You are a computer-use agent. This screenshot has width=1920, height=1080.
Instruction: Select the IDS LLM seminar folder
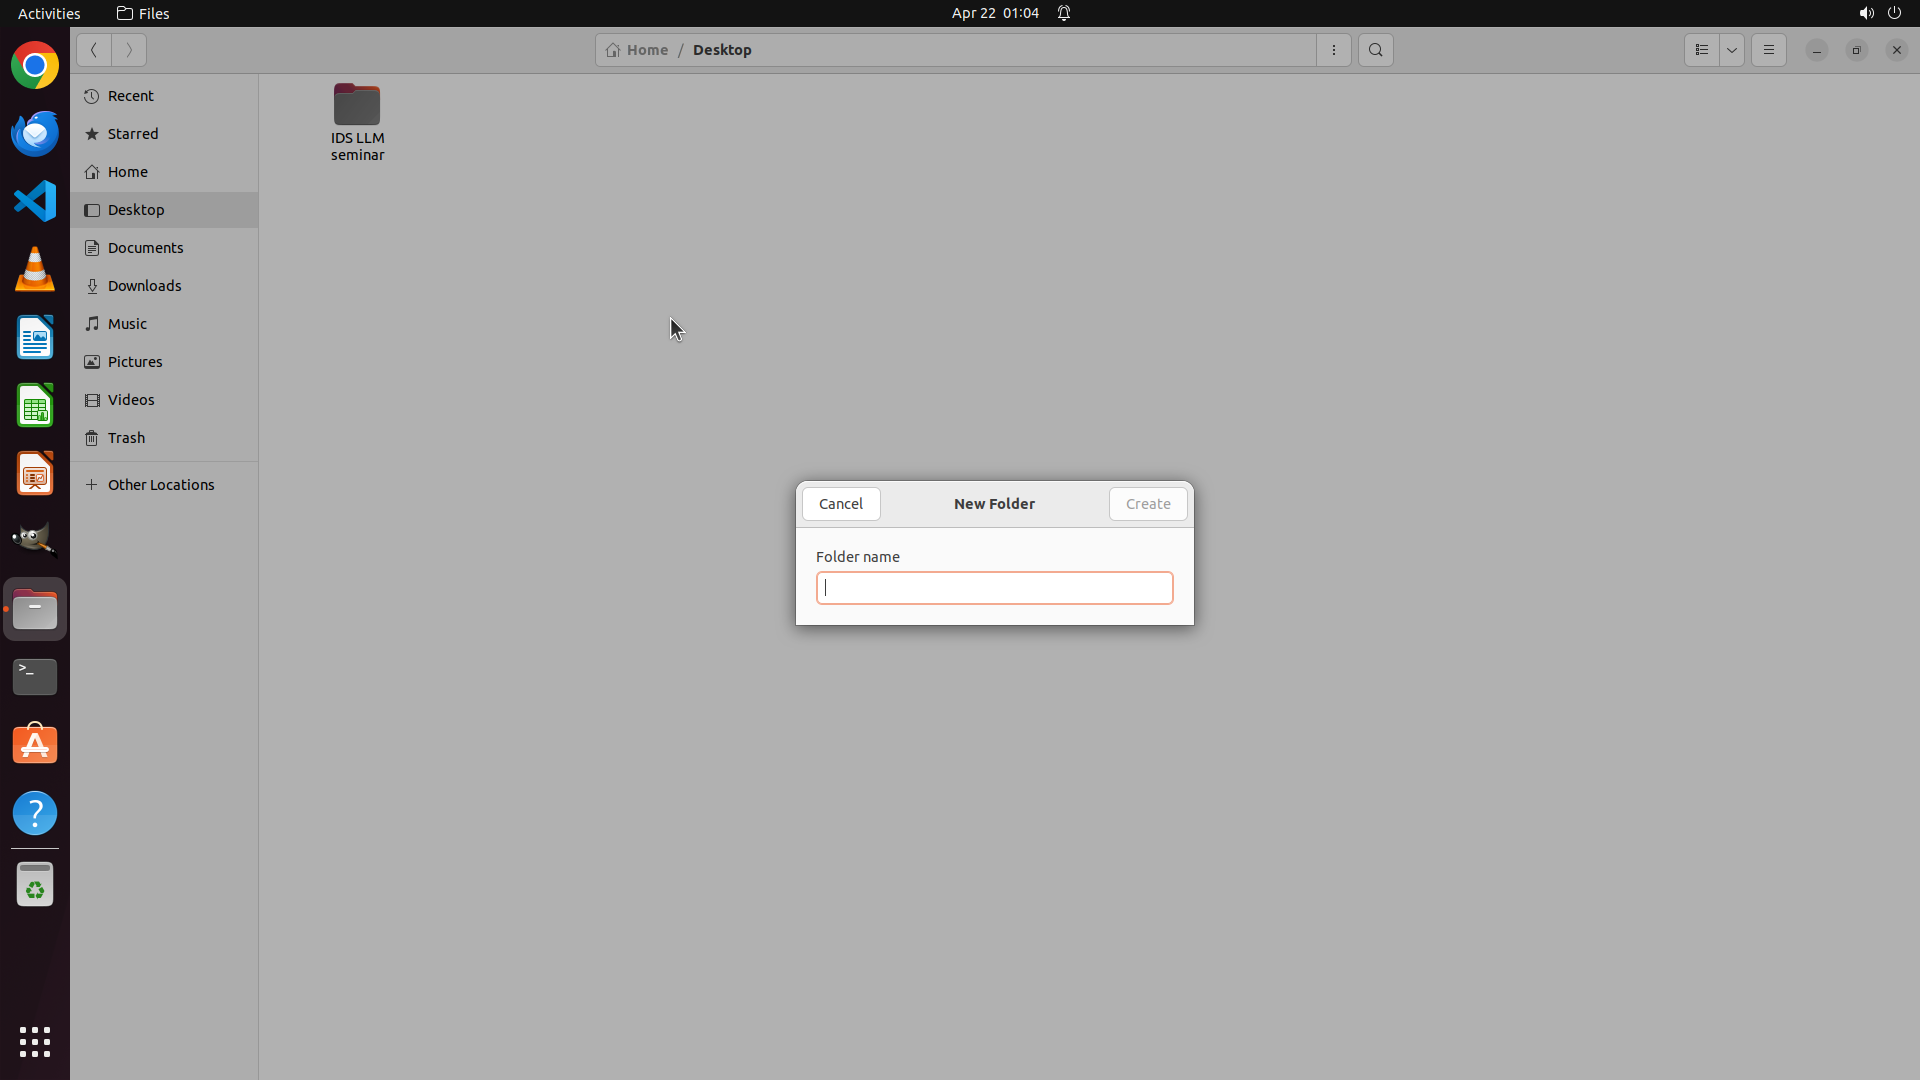[357, 121]
